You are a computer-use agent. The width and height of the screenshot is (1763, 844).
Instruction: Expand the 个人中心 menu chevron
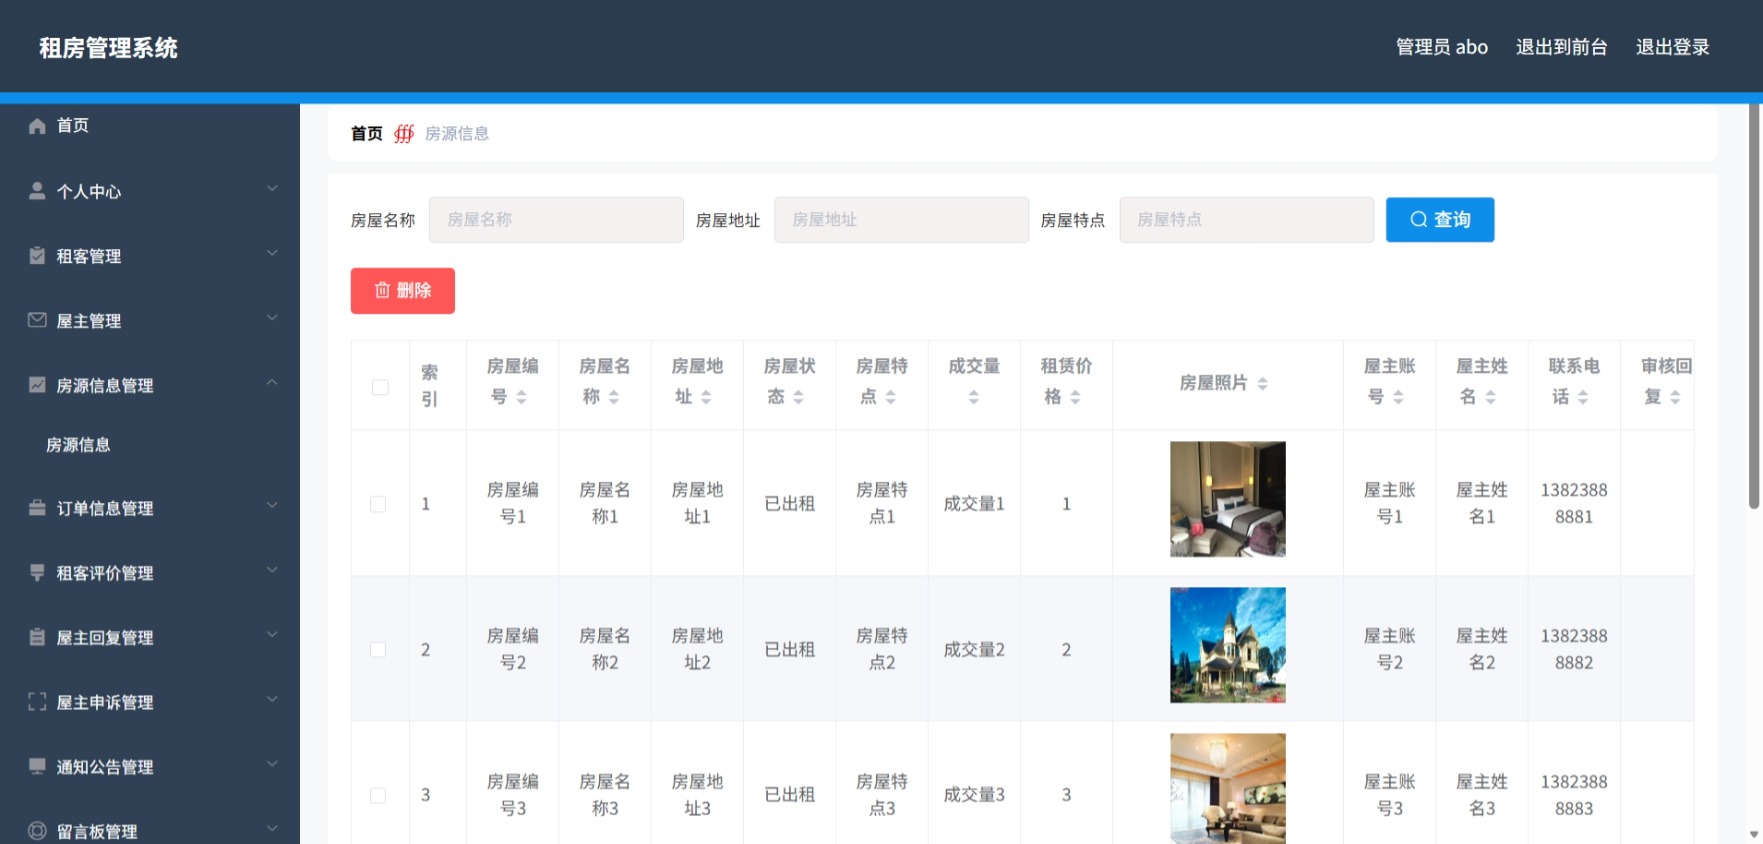point(272,188)
